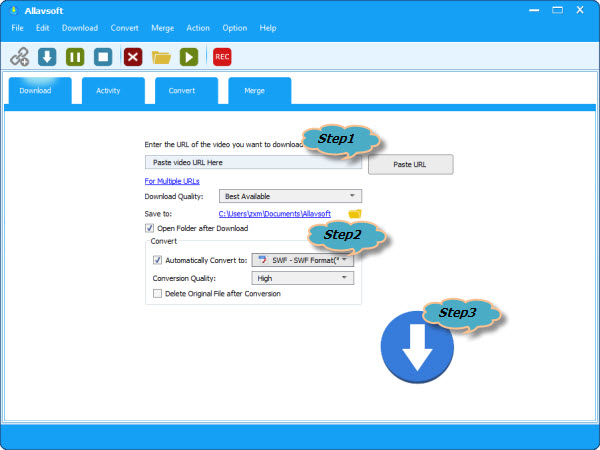Play file with green play icon

pyautogui.click(x=189, y=57)
